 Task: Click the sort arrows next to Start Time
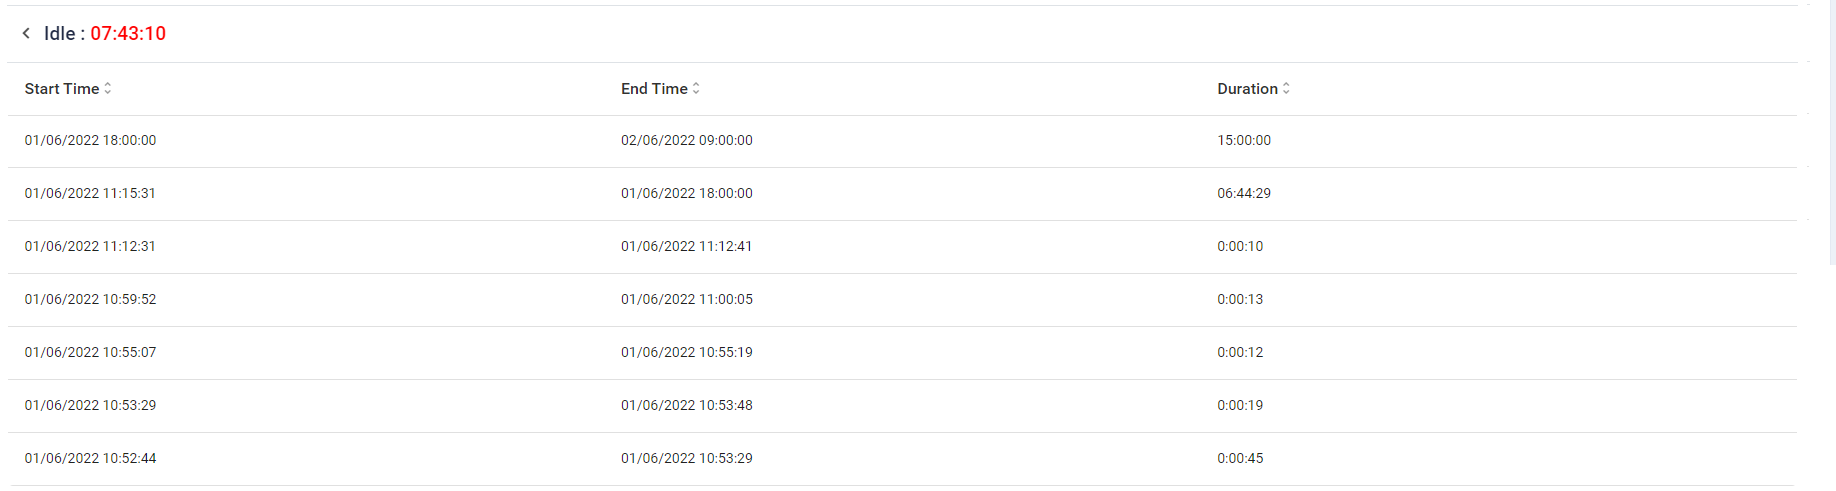[x=108, y=89]
